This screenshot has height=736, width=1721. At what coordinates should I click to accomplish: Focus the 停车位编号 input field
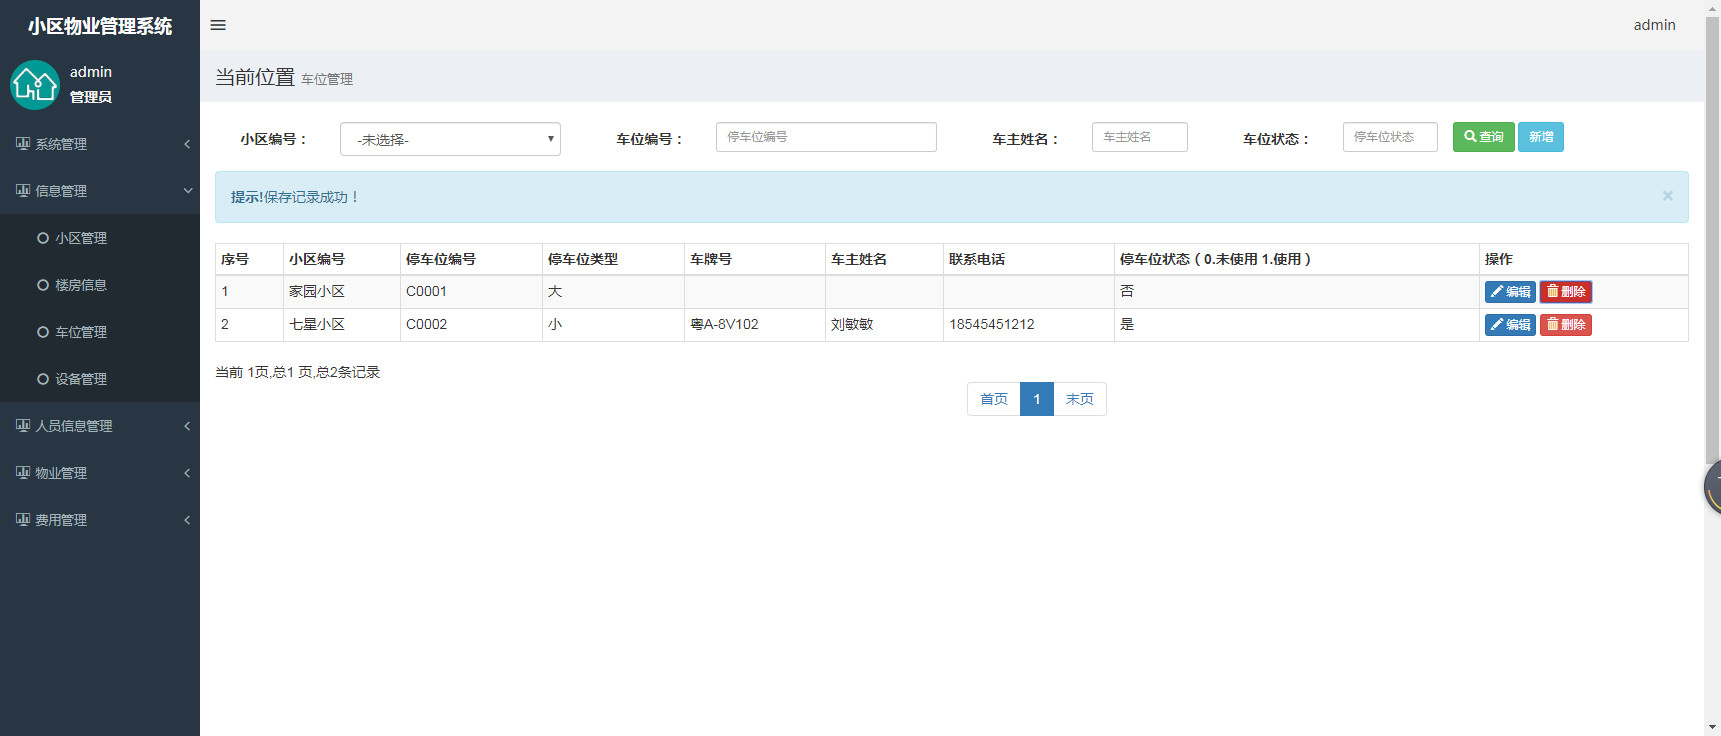826,137
